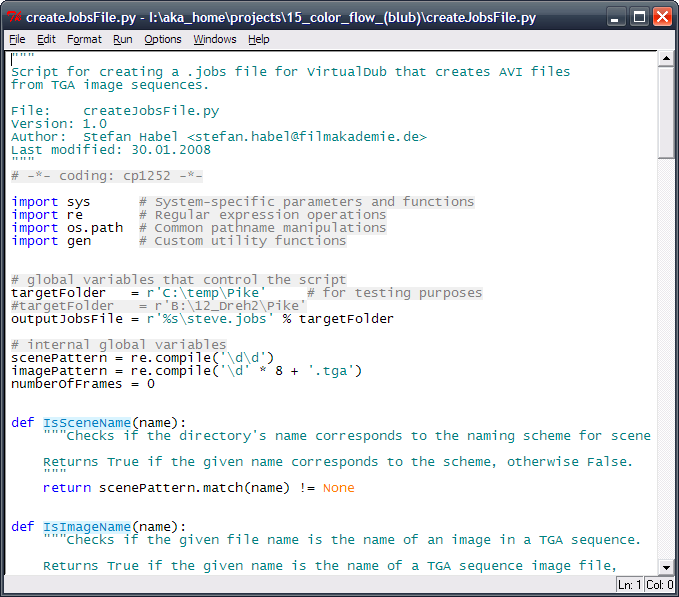
Task: Maximize the IDLE editor window
Action: (641, 17)
